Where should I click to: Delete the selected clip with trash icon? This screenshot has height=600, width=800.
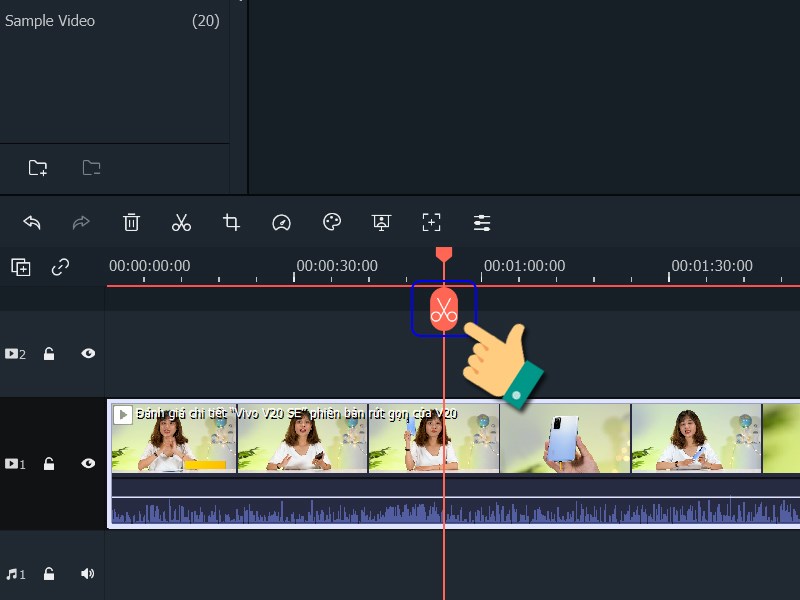coord(131,222)
